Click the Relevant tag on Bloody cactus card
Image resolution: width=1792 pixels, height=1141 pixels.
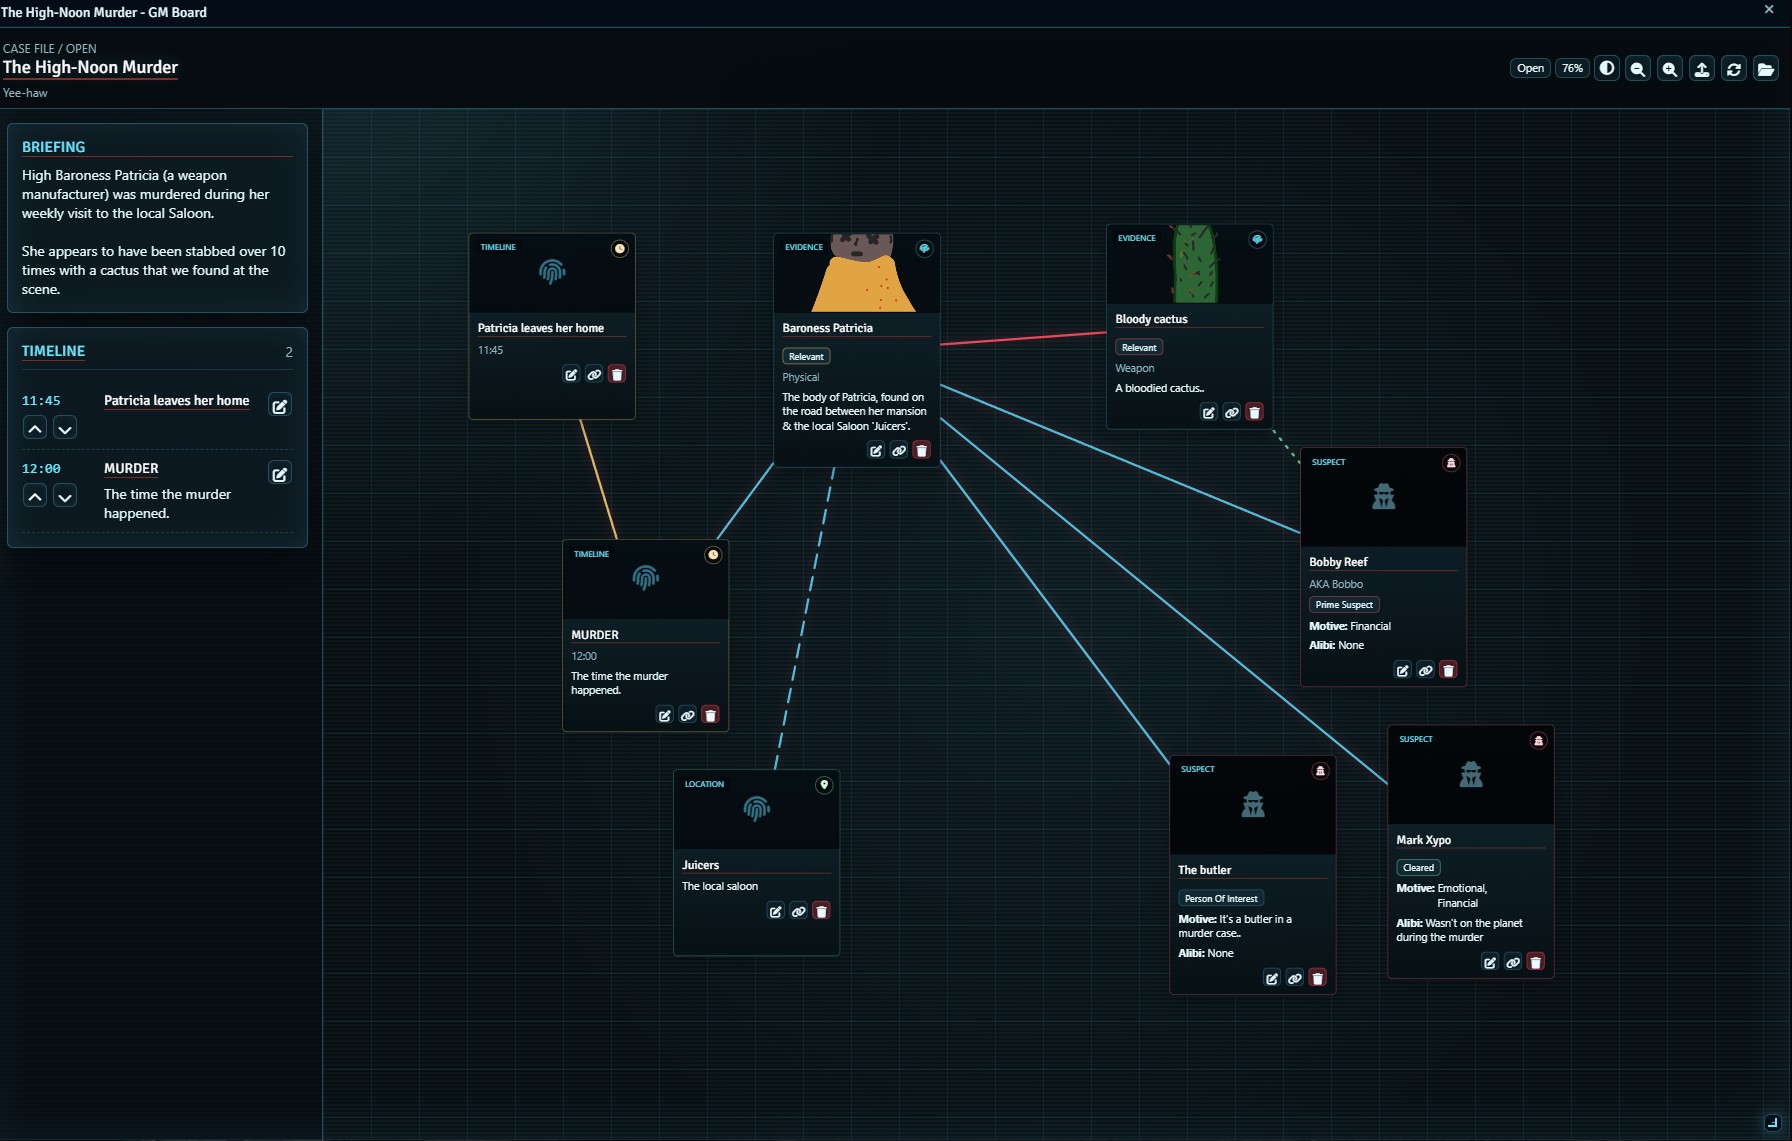click(1139, 347)
